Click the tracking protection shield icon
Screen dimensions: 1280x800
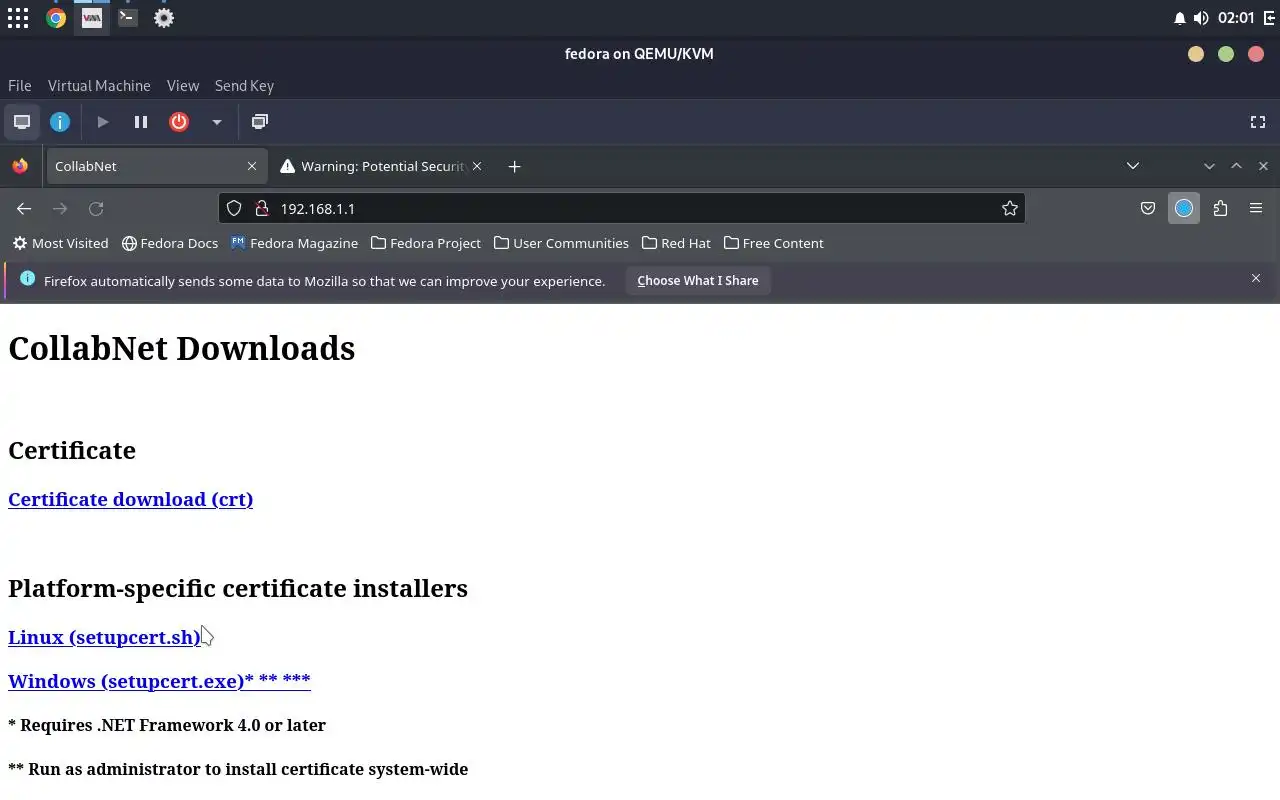pos(234,208)
